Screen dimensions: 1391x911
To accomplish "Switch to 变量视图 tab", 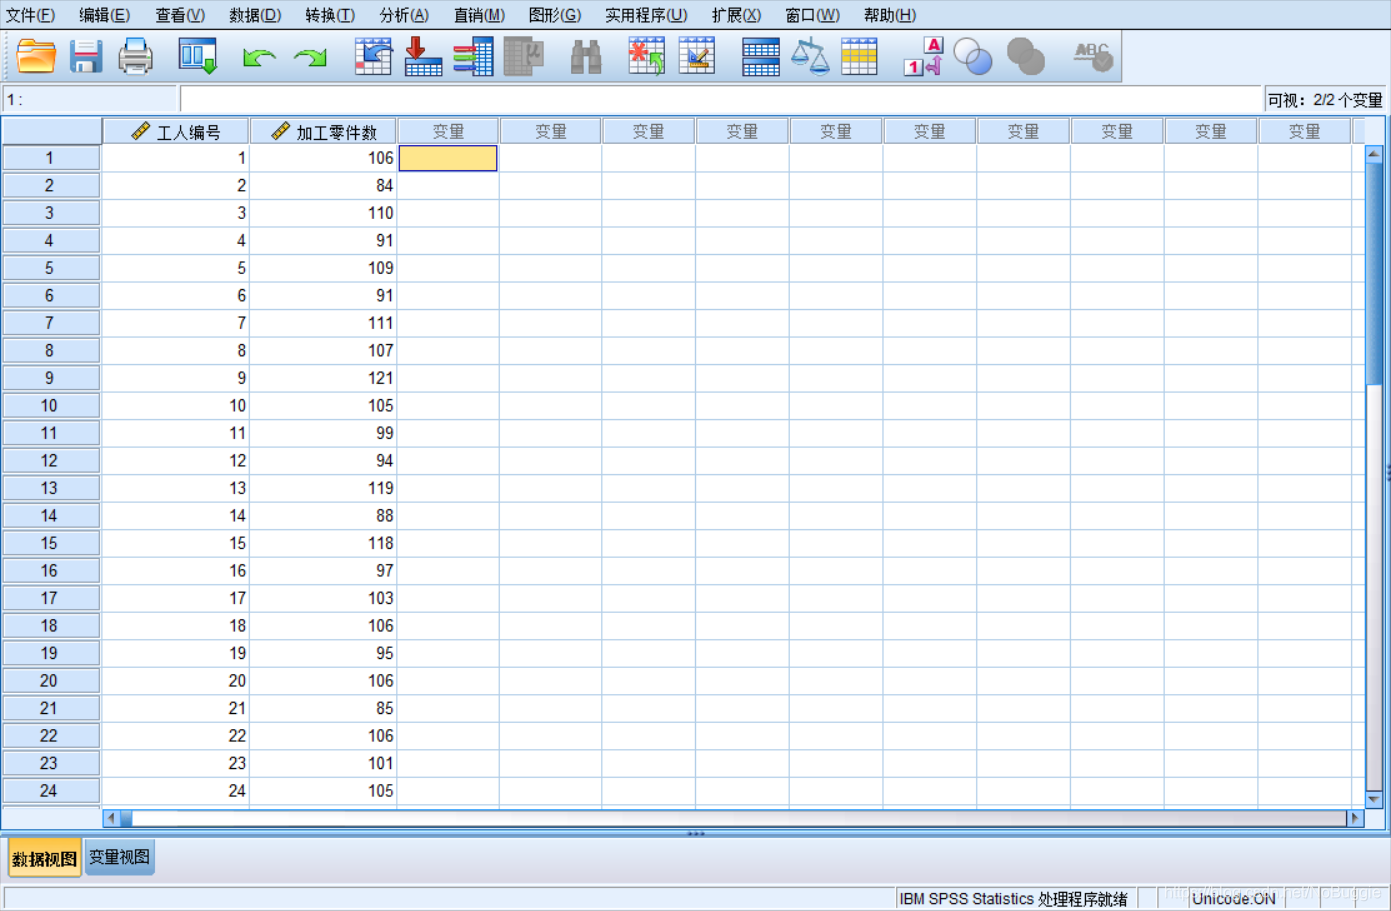I will (119, 857).
